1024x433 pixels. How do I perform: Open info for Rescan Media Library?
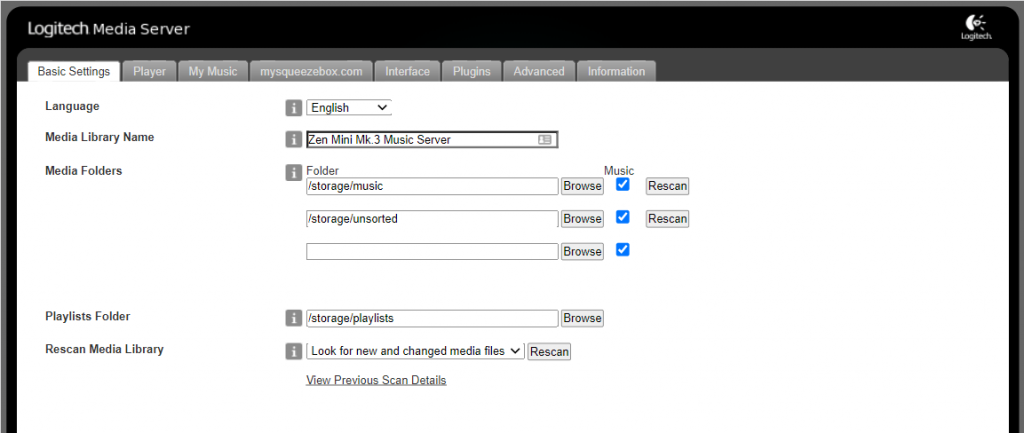click(294, 351)
